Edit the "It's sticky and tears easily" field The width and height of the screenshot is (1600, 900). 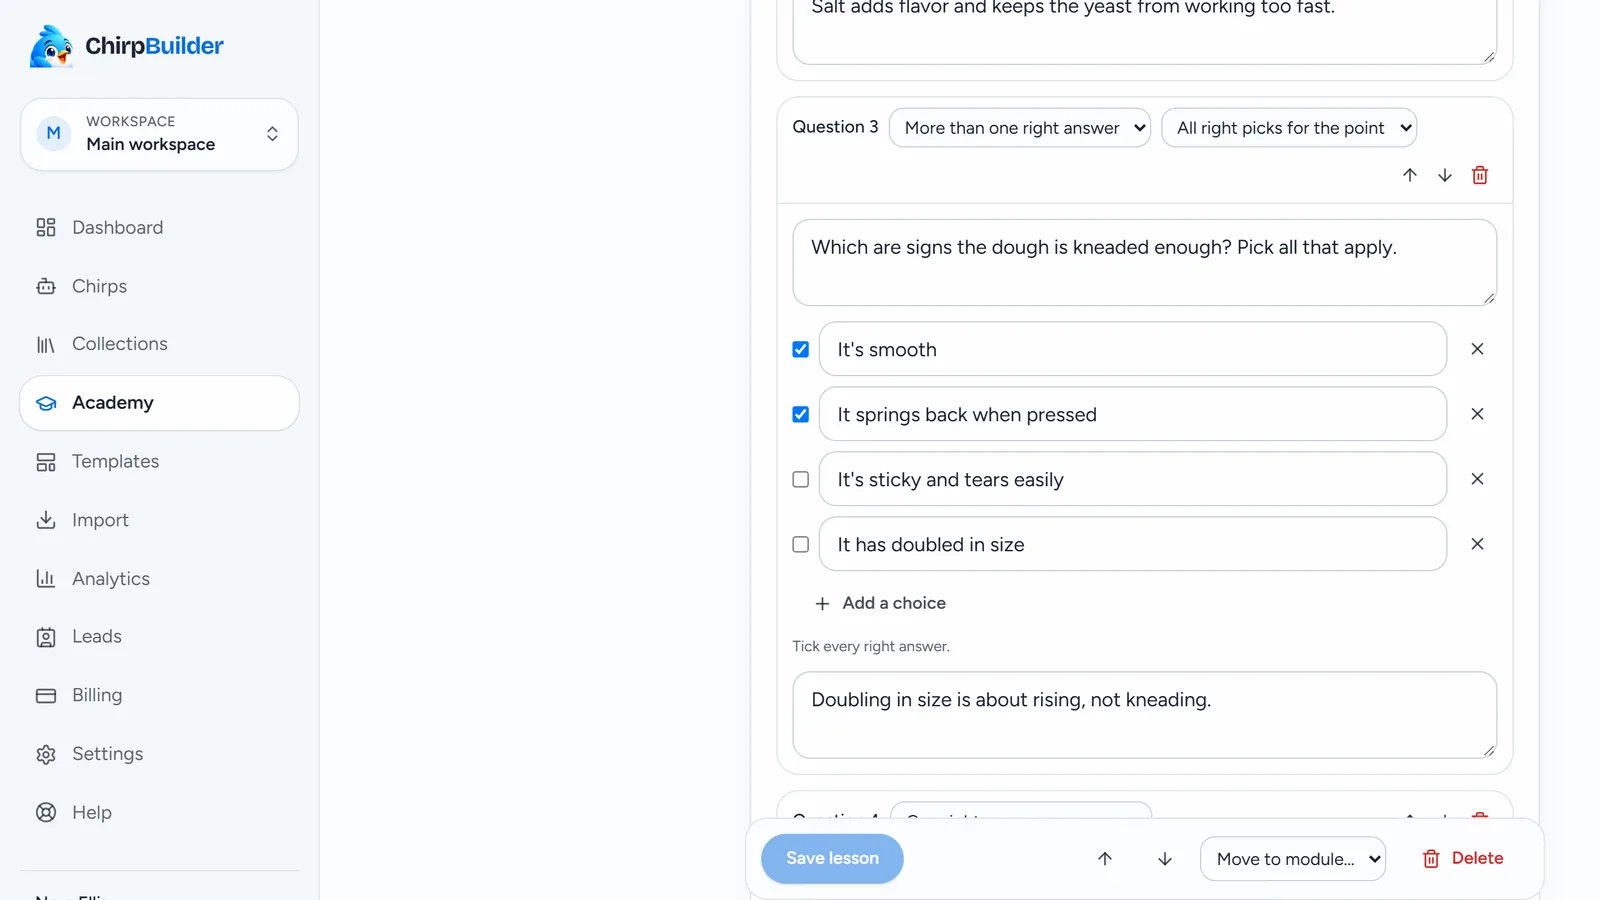[1132, 479]
